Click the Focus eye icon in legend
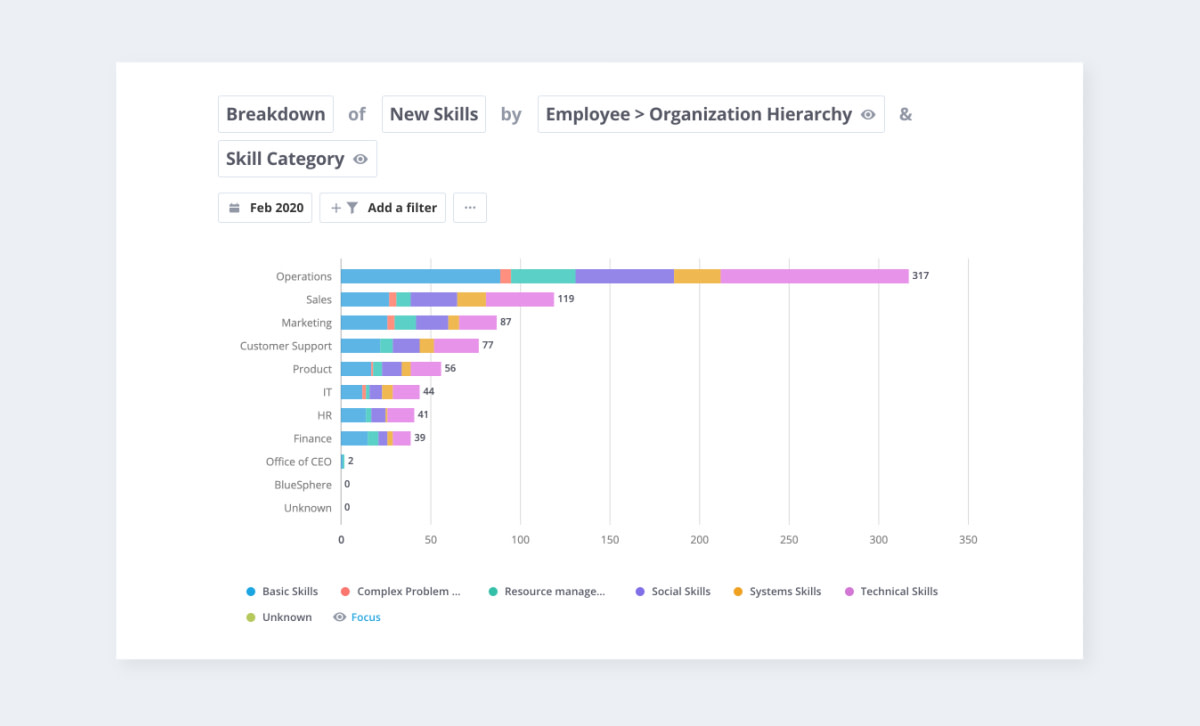Screen dimensions: 1200x726 339,617
